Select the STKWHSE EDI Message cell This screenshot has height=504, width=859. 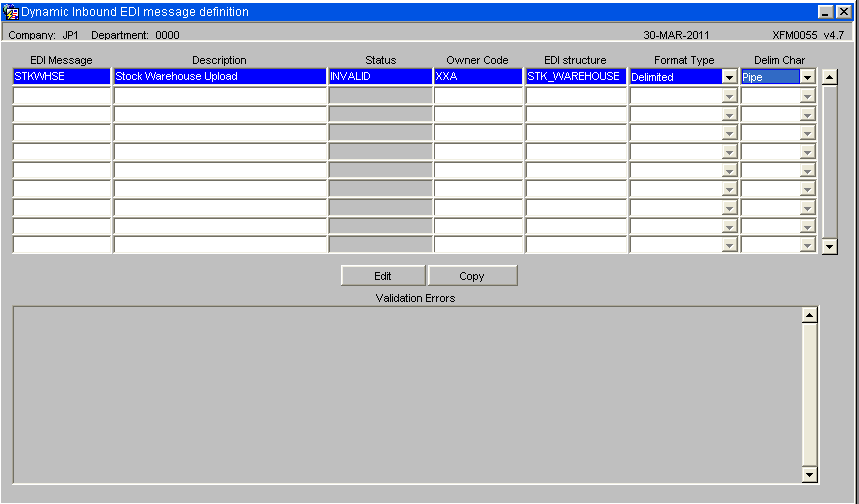(62, 76)
